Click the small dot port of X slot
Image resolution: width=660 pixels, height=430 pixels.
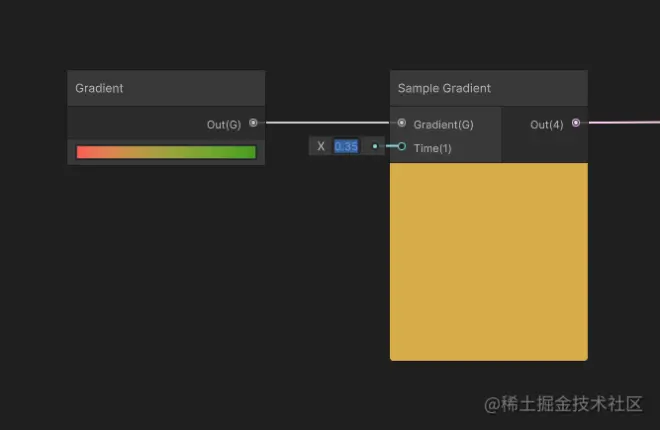click(375, 146)
